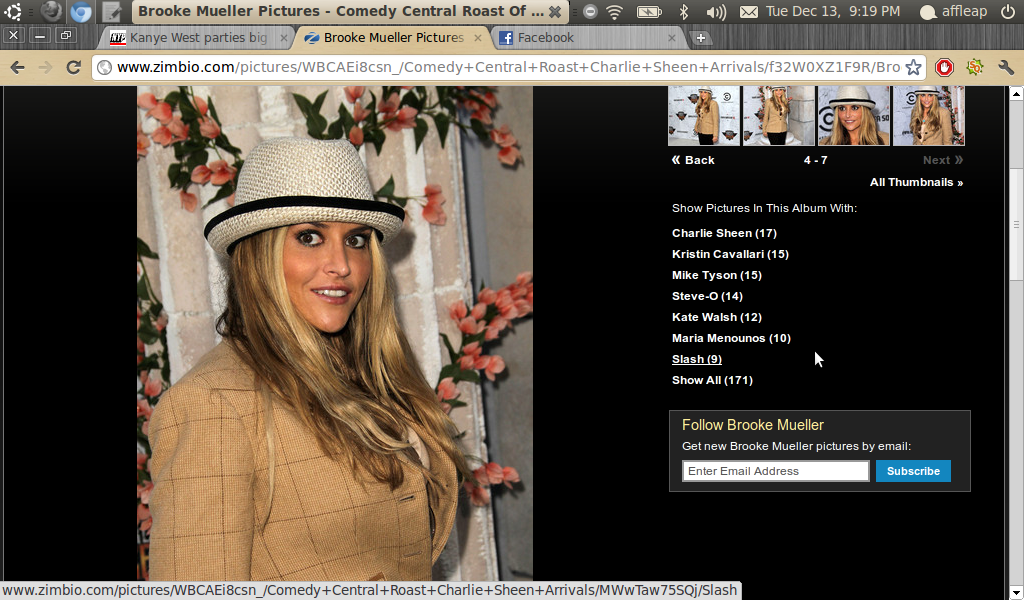Open the red ad-blocker extension icon
This screenshot has width=1024, height=600.
[x=944, y=67]
